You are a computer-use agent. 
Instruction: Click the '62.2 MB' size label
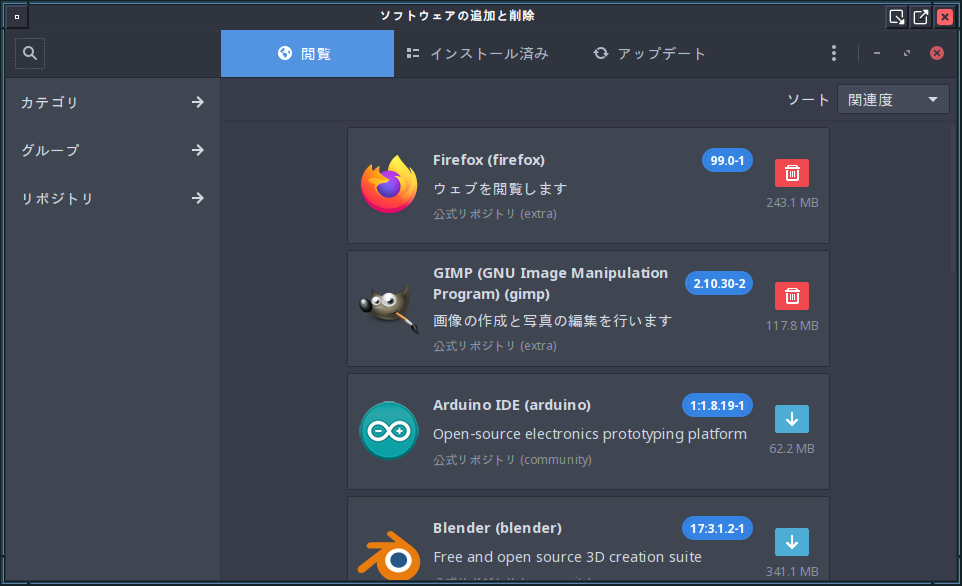point(791,449)
